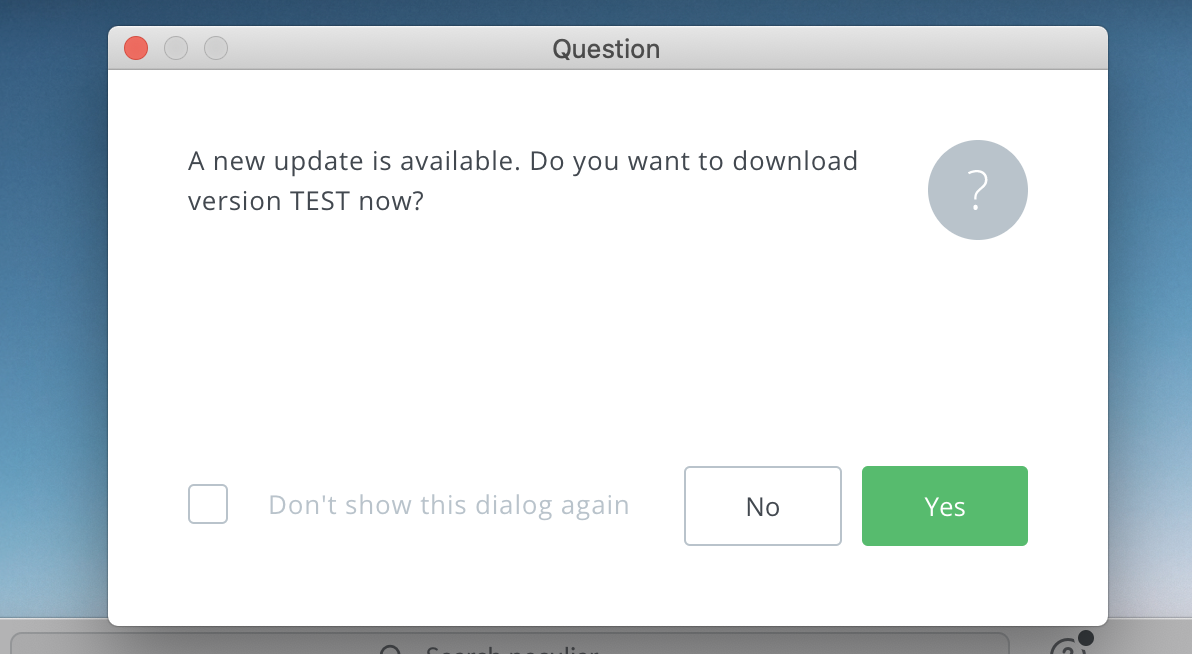Close the Question dialog with the red button
Screen dimensions: 1192x654
[136, 48]
